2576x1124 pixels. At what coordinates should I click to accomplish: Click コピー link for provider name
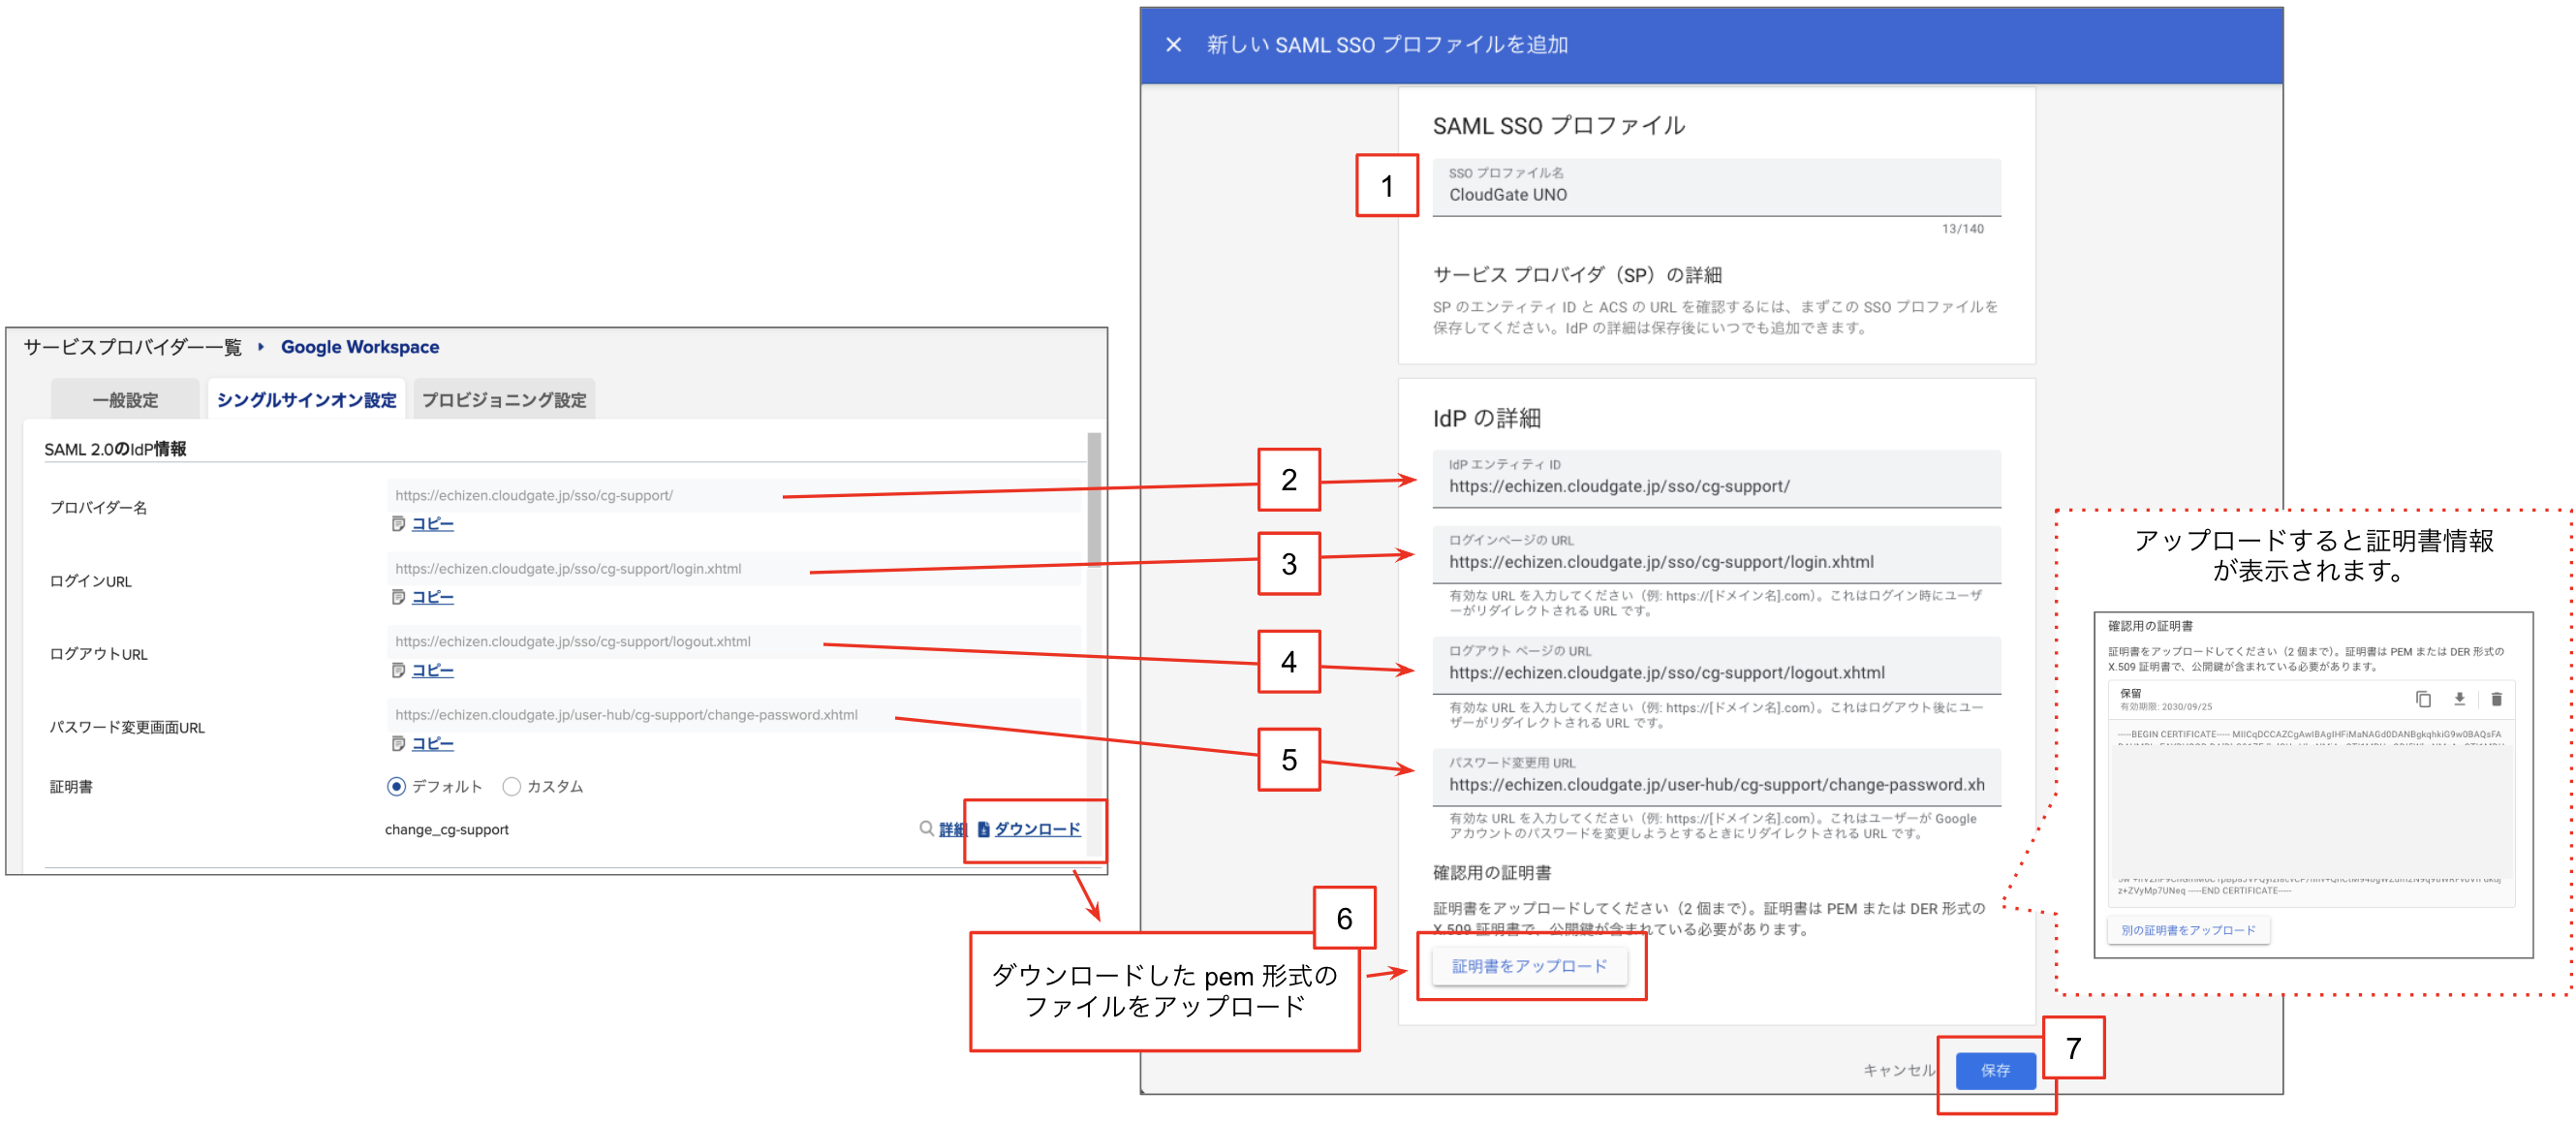pos(432,524)
